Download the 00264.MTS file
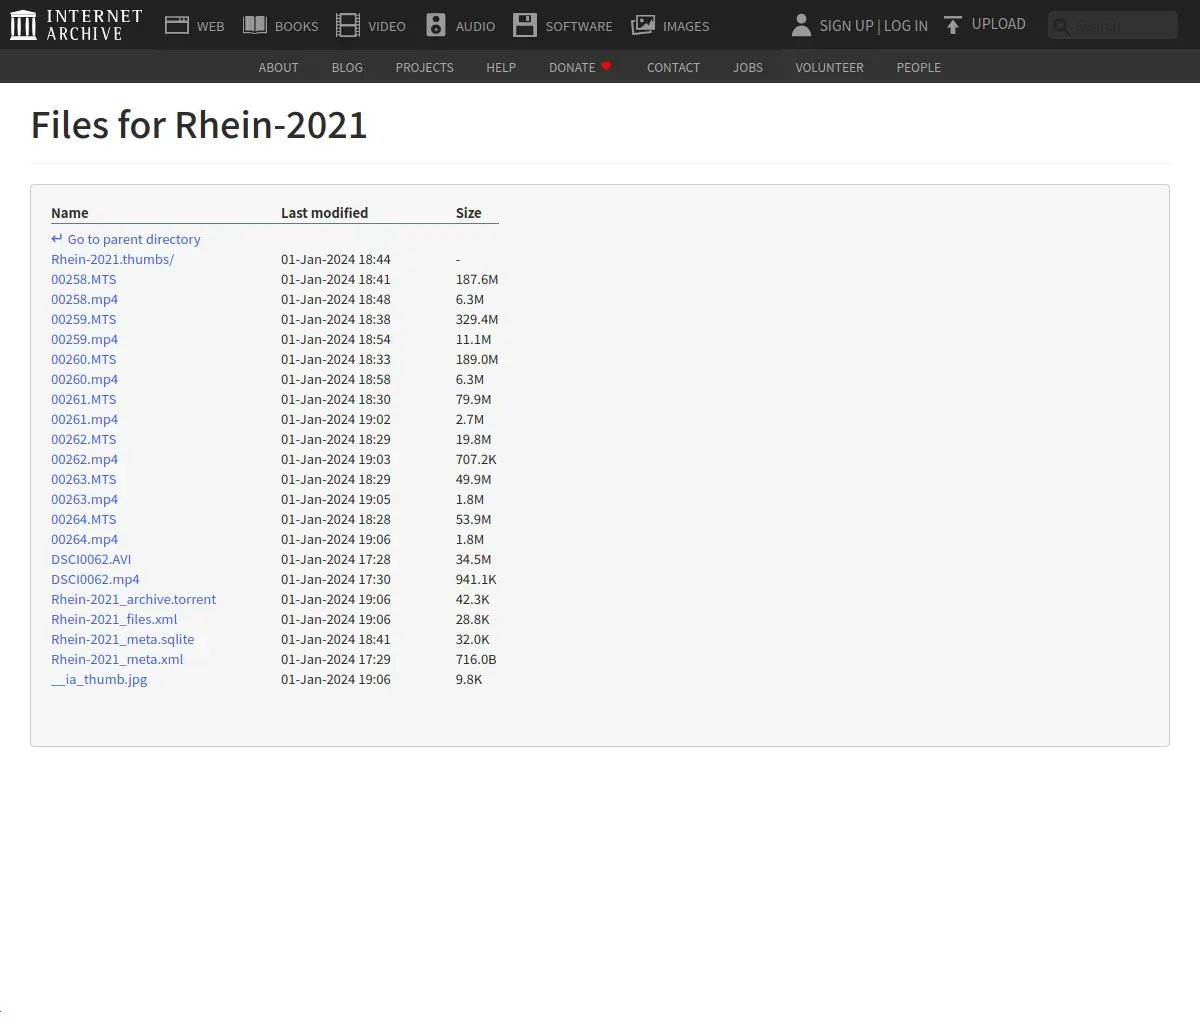 (84, 519)
